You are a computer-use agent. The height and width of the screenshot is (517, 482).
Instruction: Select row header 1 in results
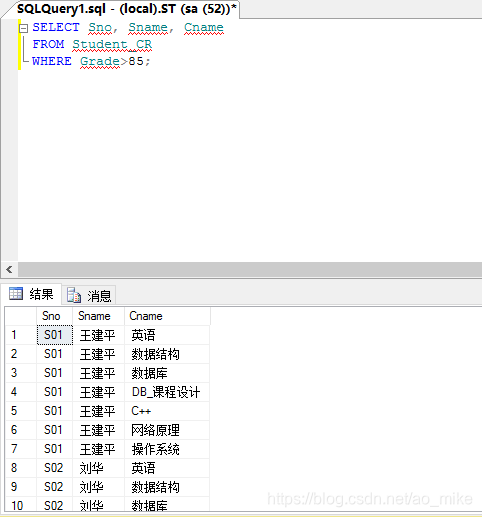click(21, 335)
